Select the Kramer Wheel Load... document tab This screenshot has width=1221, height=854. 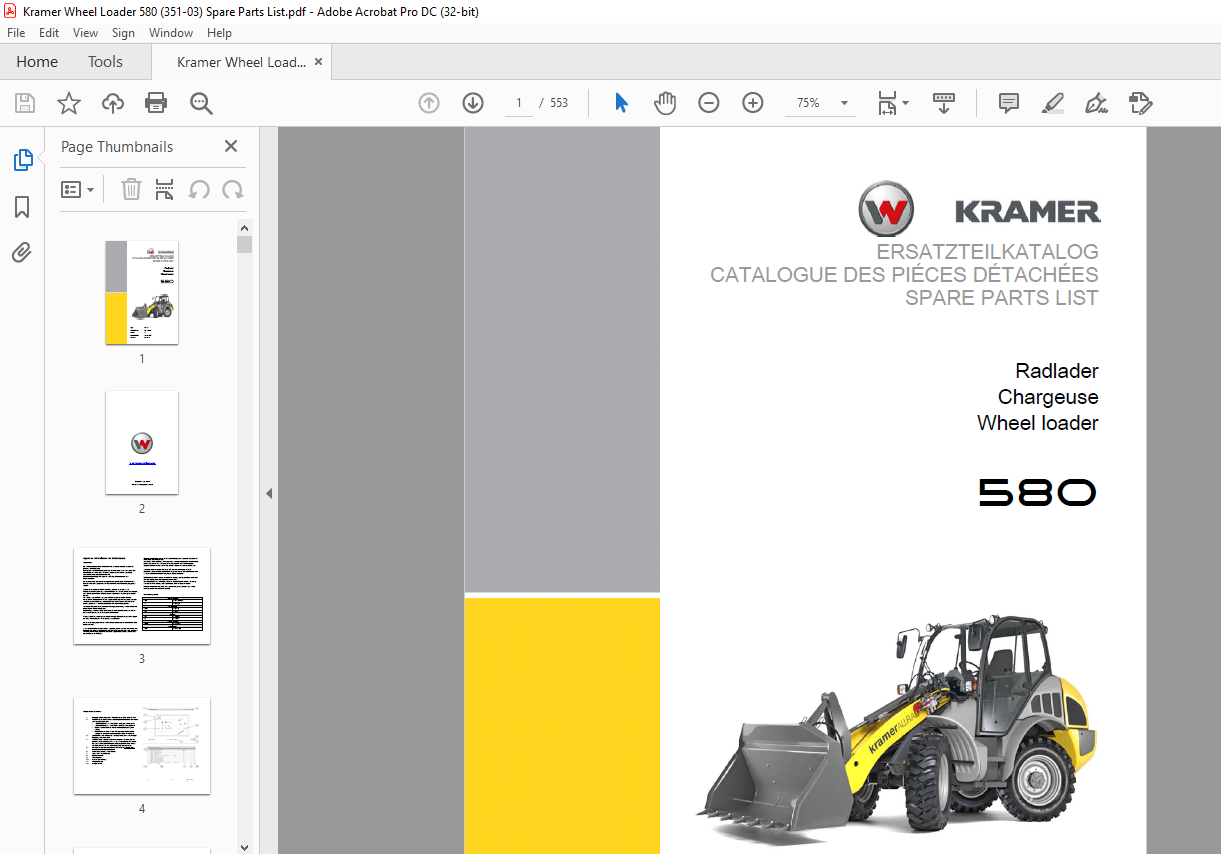coord(241,62)
